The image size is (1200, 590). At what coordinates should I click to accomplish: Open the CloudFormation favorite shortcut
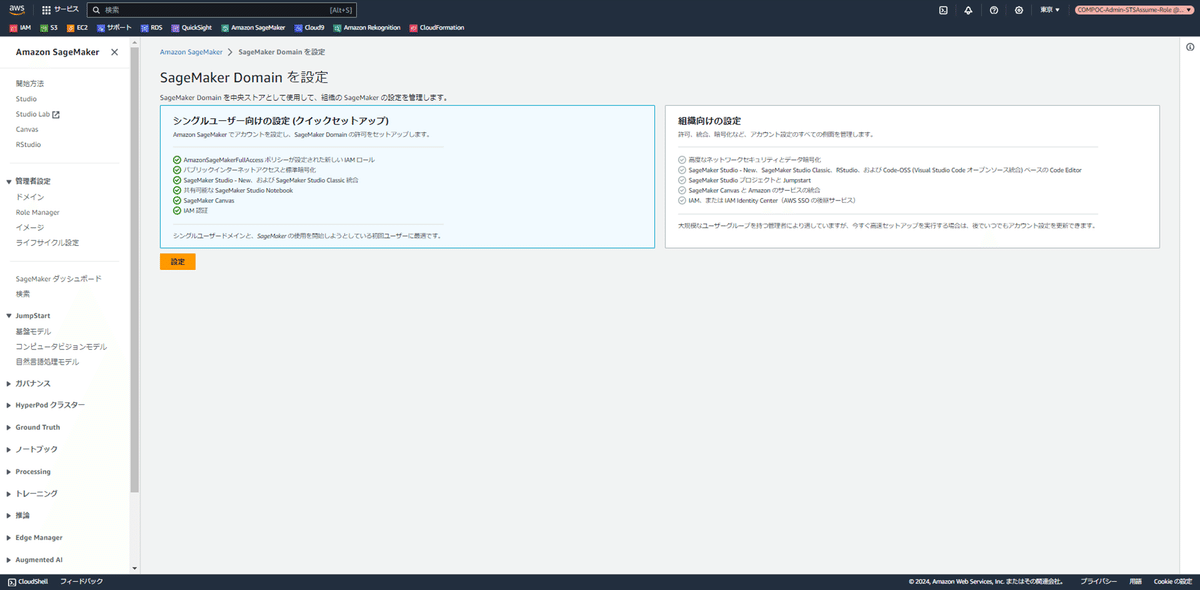(x=436, y=28)
